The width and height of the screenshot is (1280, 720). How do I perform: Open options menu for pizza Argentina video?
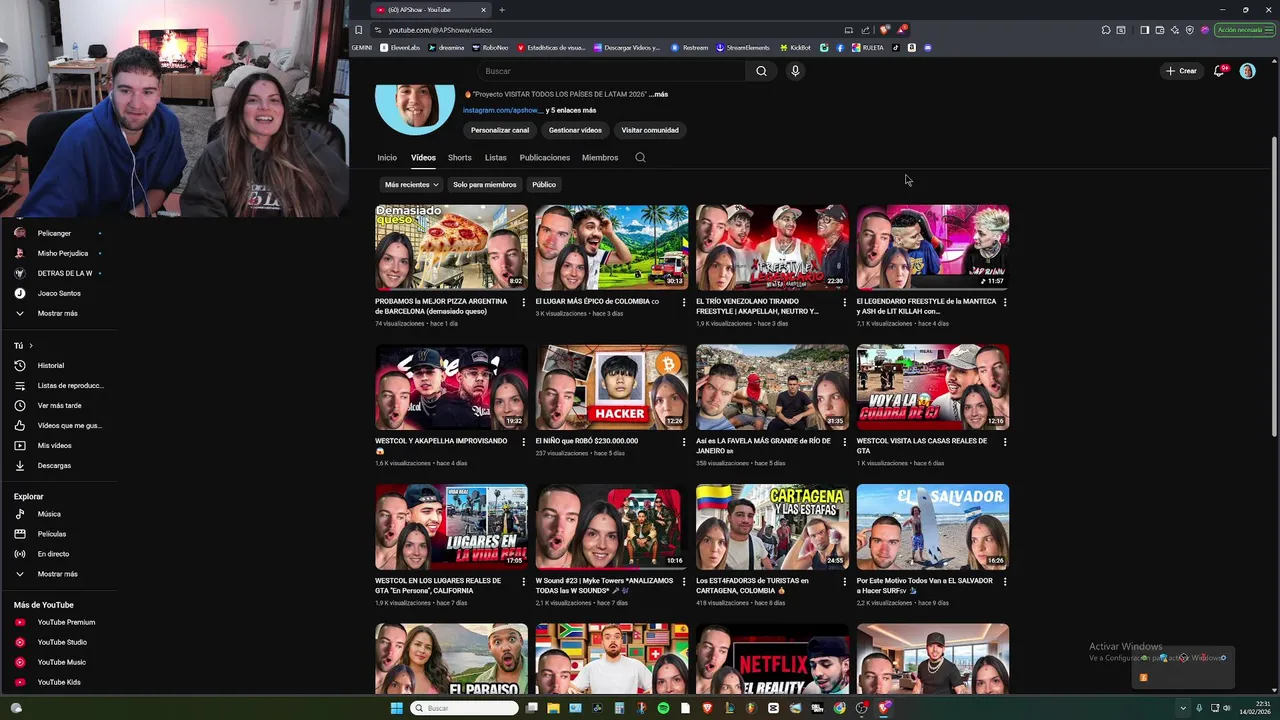coord(523,302)
